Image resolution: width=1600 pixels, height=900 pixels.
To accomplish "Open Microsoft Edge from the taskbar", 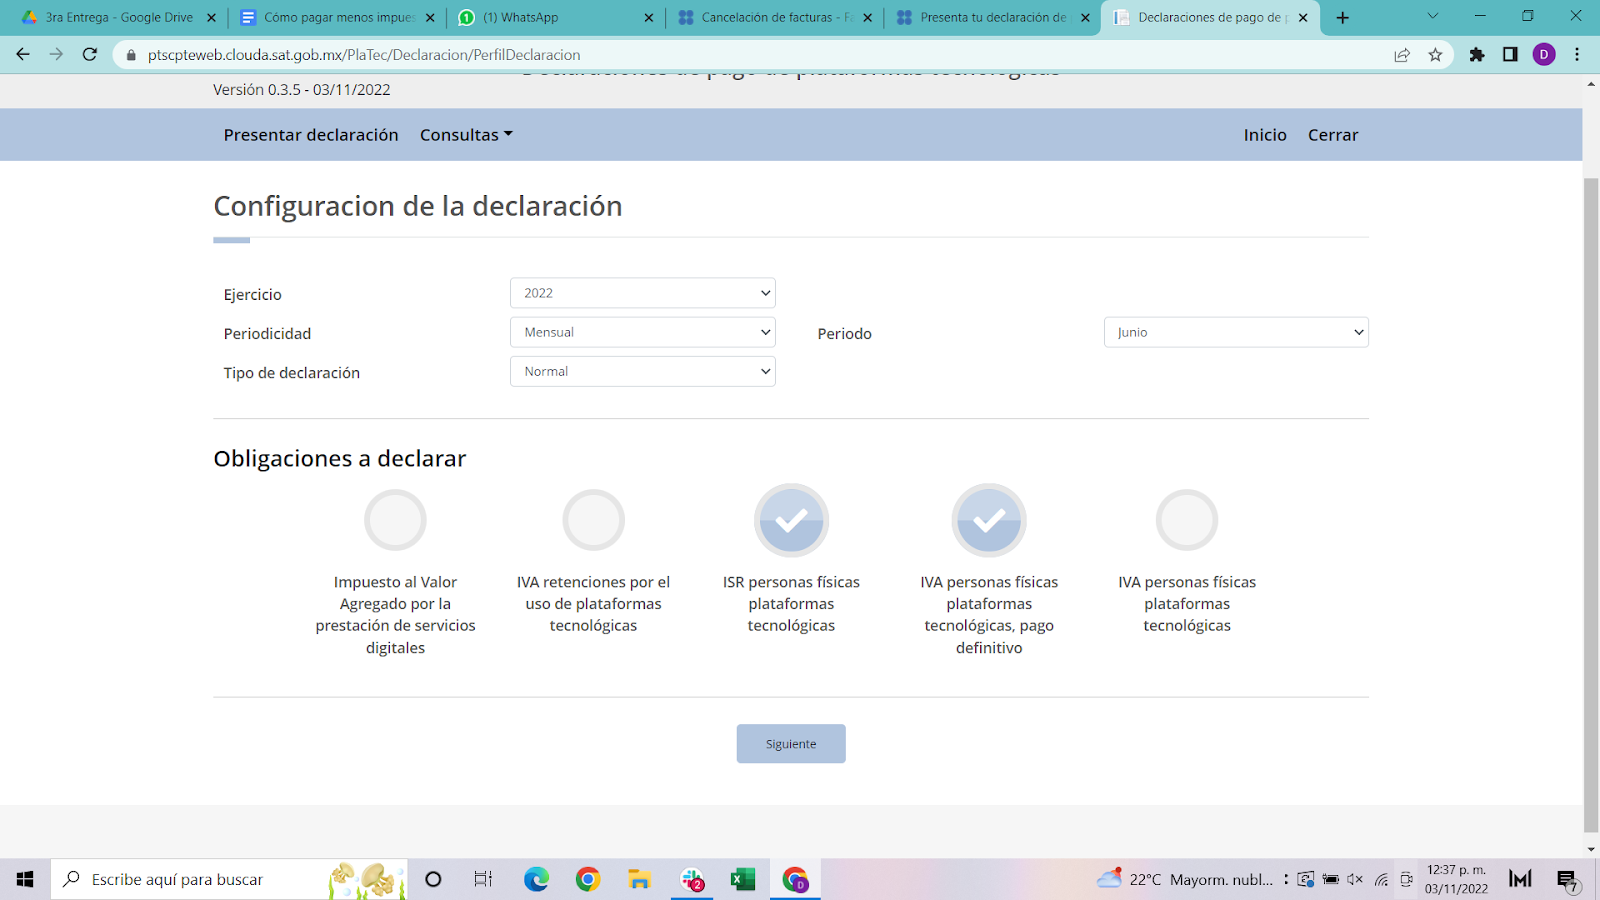I will tap(537, 879).
